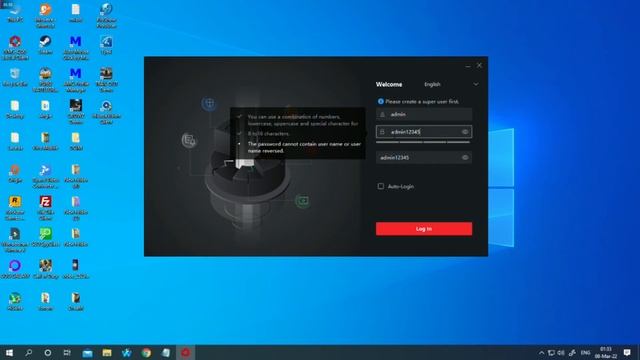Open the English language dropdown
Viewport: 640px width, 360px height.
[451, 84]
